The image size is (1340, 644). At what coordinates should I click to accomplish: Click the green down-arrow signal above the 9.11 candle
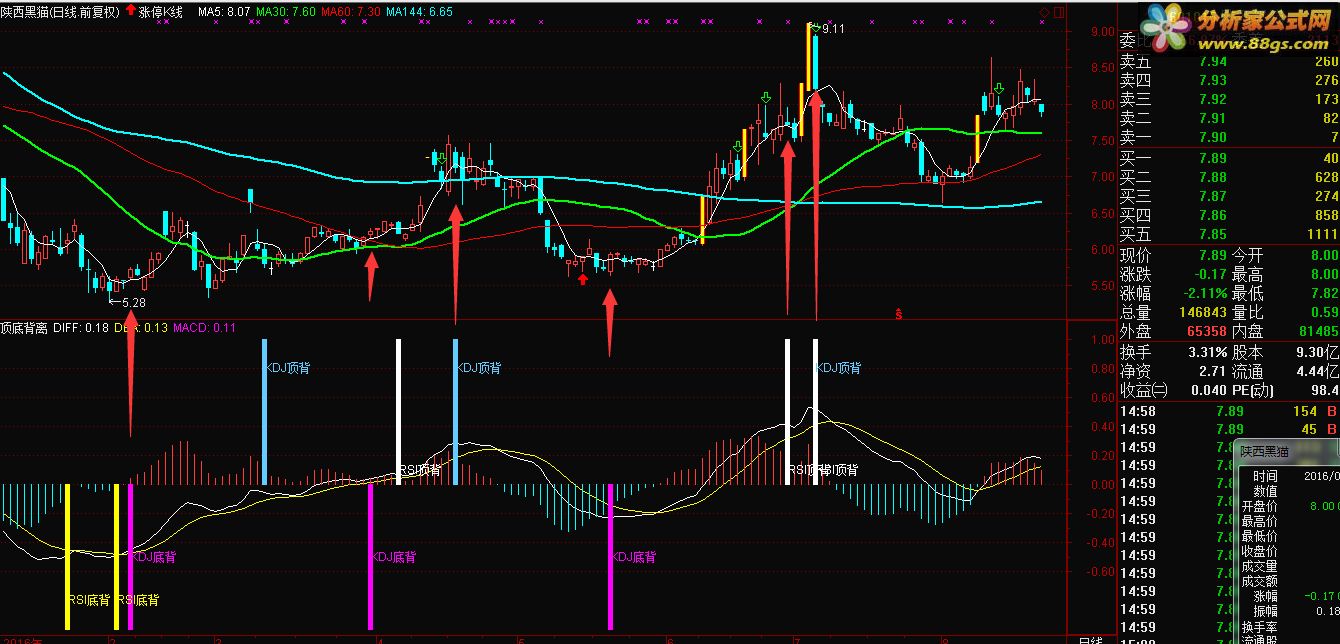click(x=815, y=27)
